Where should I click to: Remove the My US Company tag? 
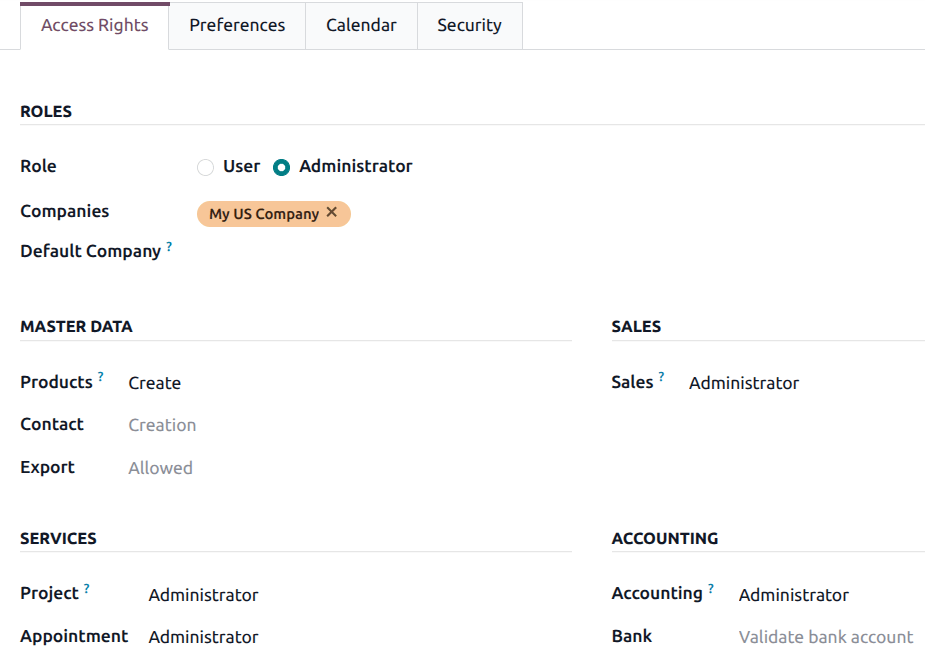[x=332, y=212]
